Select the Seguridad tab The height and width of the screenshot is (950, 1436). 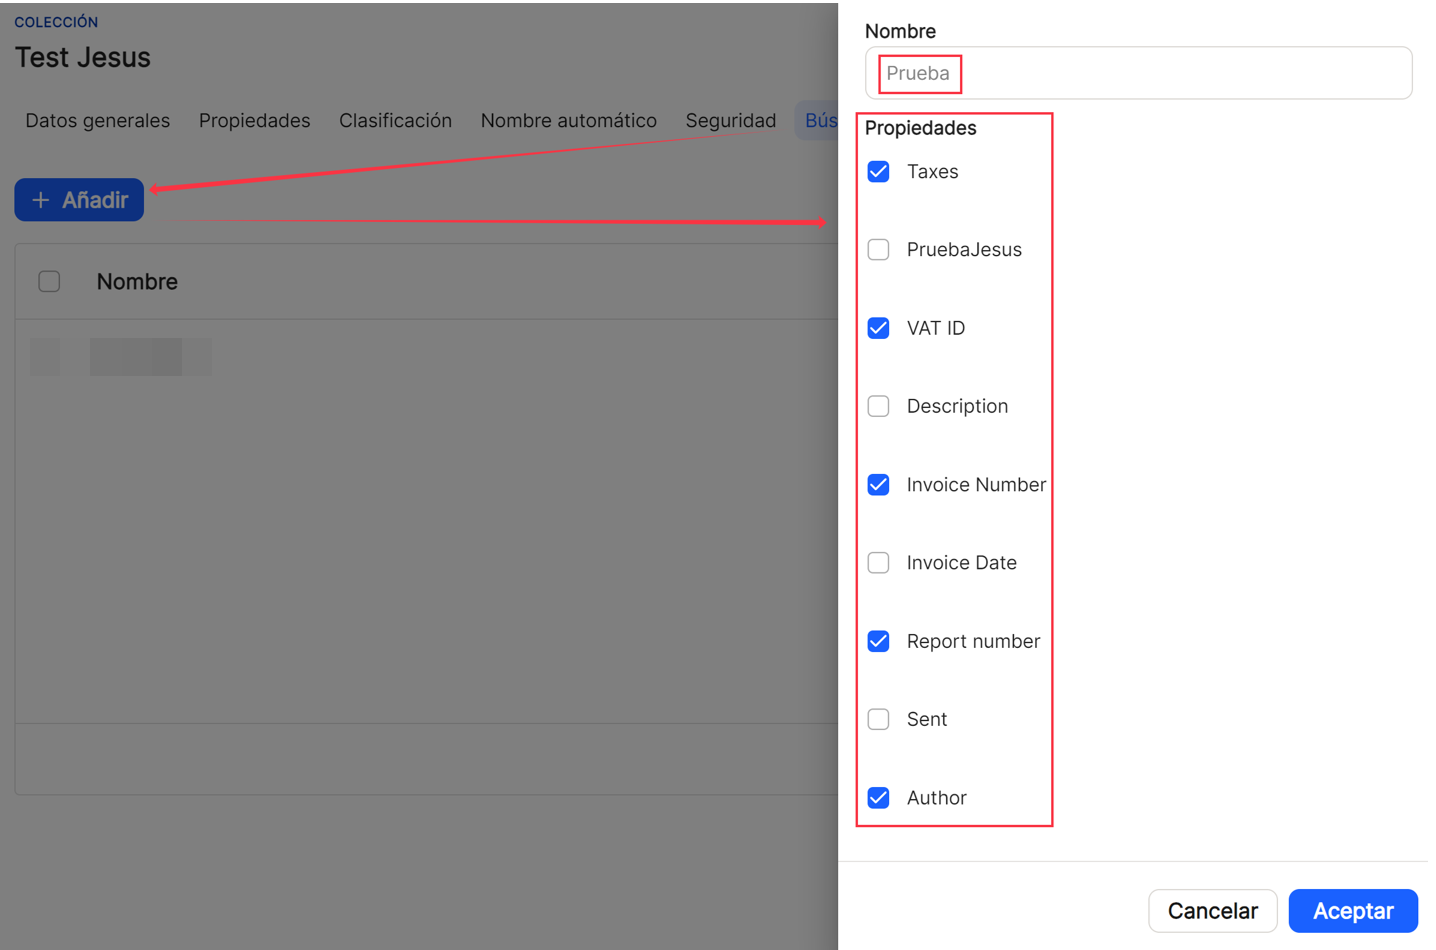tap(731, 121)
